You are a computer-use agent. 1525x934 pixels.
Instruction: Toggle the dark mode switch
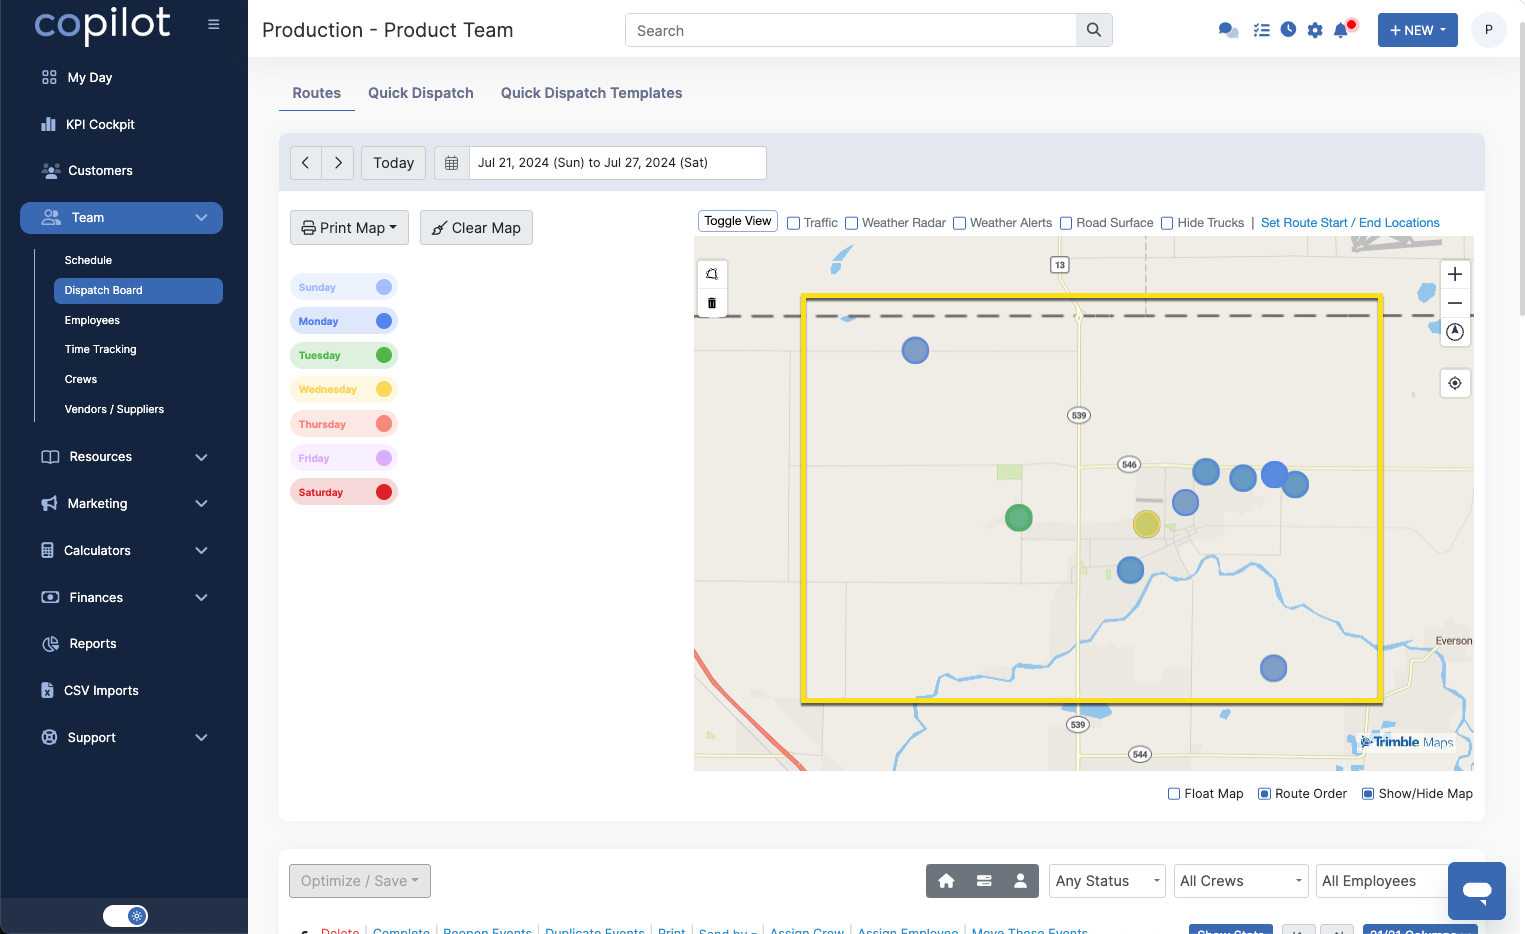click(x=125, y=916)
